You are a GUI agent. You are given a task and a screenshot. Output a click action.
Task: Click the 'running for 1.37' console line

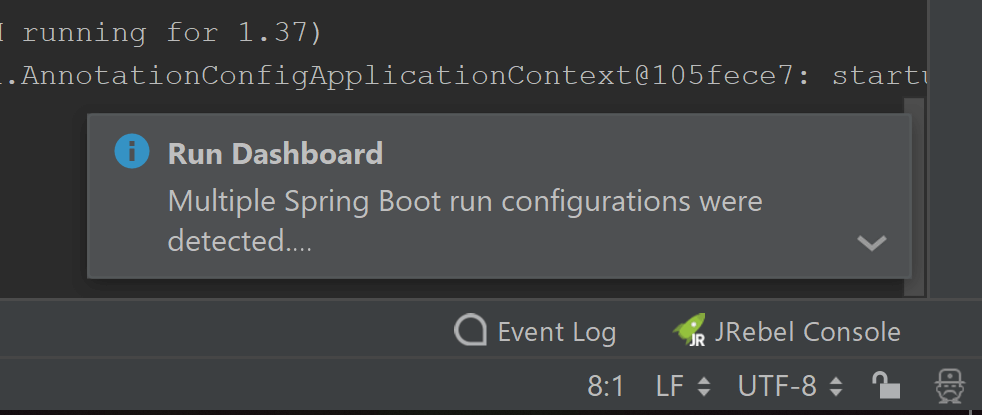[170, 32]
